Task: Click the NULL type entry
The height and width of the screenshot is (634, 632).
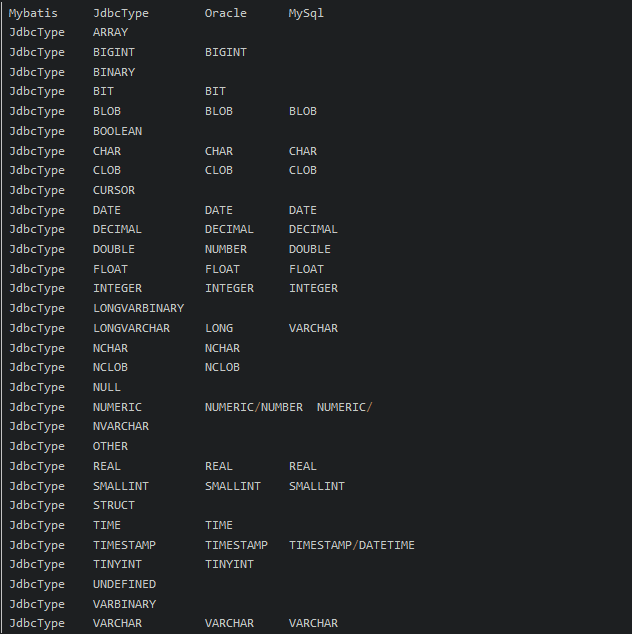Action: 107,387
